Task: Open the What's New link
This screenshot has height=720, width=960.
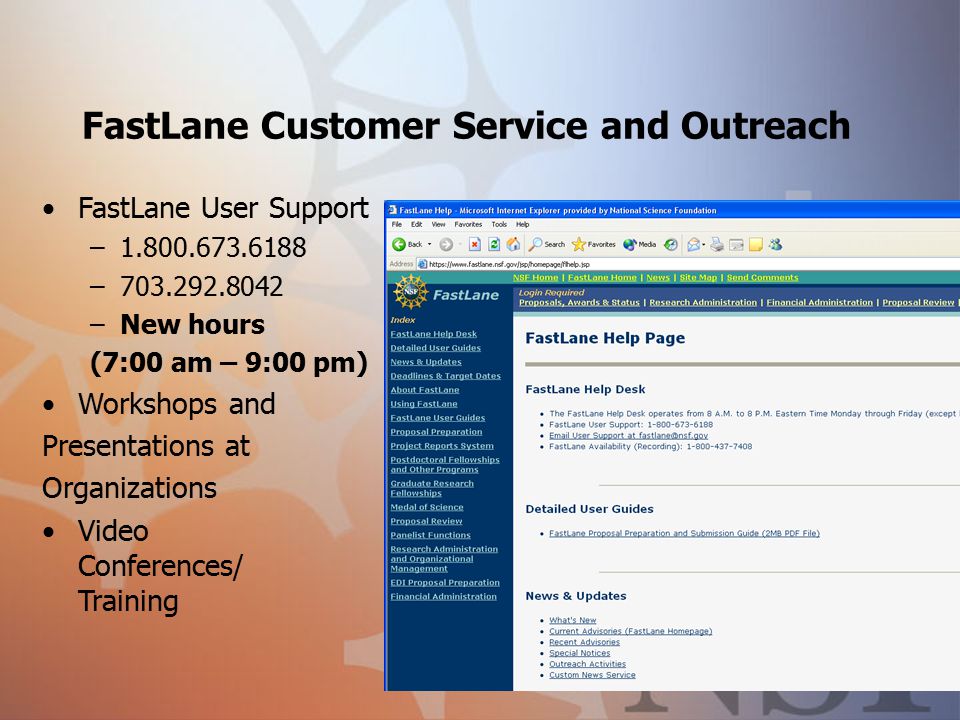Action: pos(572,620)
